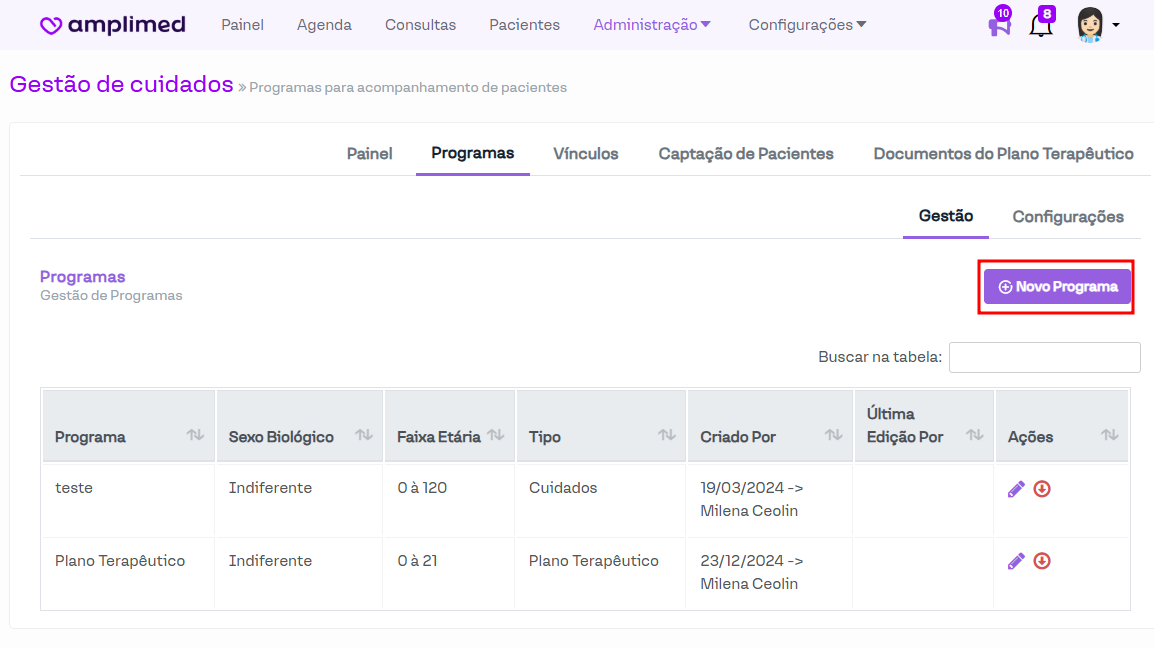
Task: Open the megaphone announcements icon
Action: point(998,26)
